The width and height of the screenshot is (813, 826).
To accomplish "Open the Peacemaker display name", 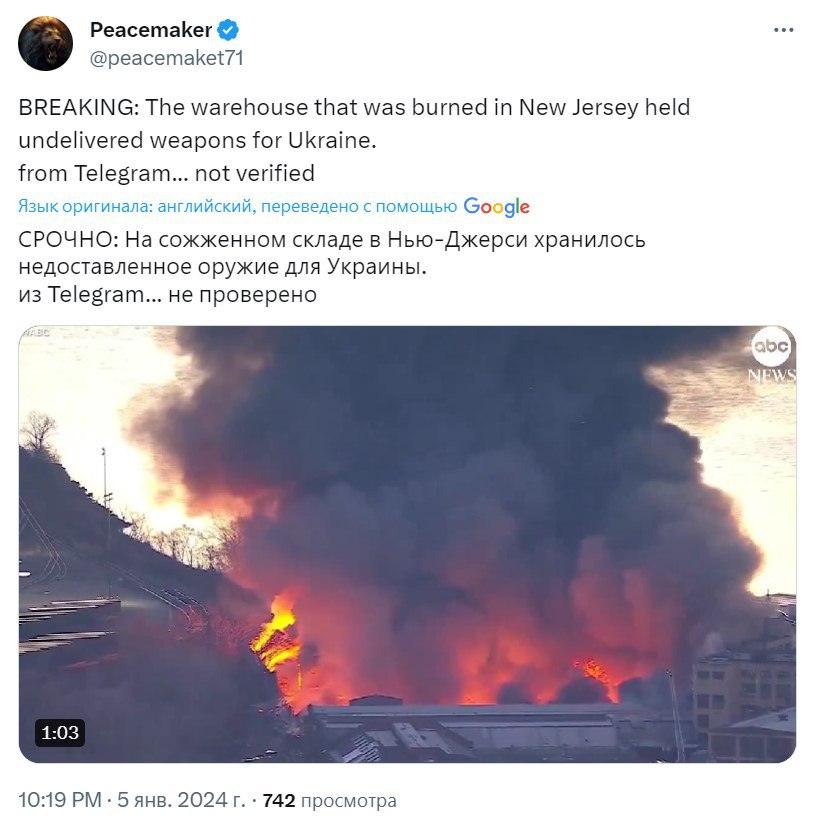I will (150, 31).
